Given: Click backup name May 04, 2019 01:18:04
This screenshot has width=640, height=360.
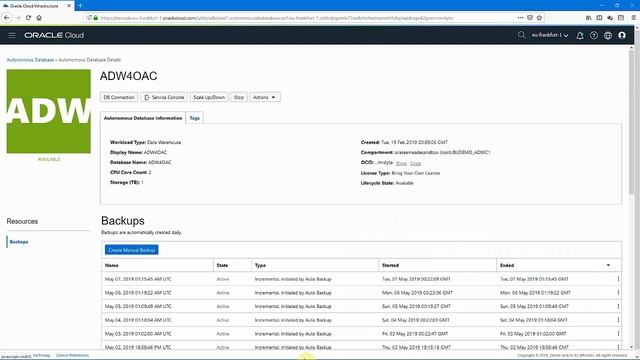Looking at the screenshot, I should click(x=138, y=320).
